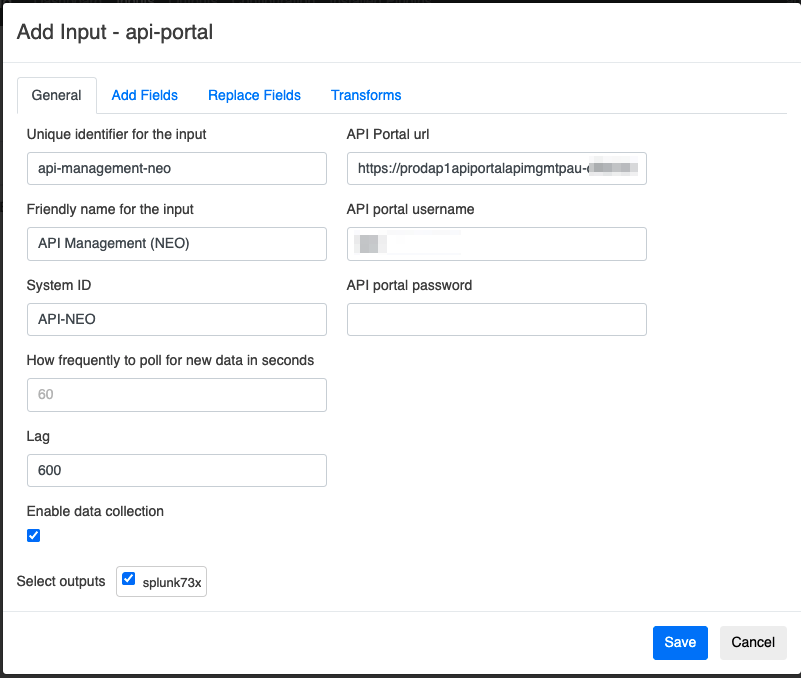
Task: Go to the Transforms tab
Action: pyautogui.click(x=366, y=95)
